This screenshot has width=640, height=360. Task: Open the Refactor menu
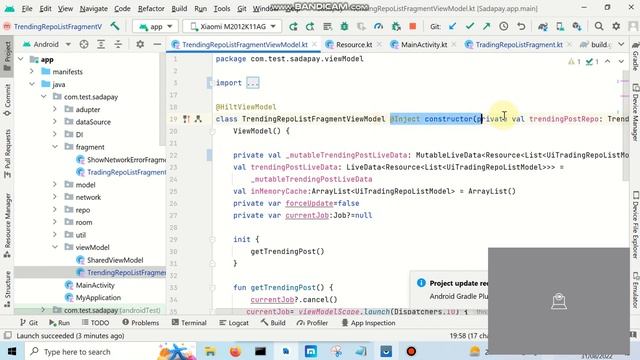click(x=151, y=8)
